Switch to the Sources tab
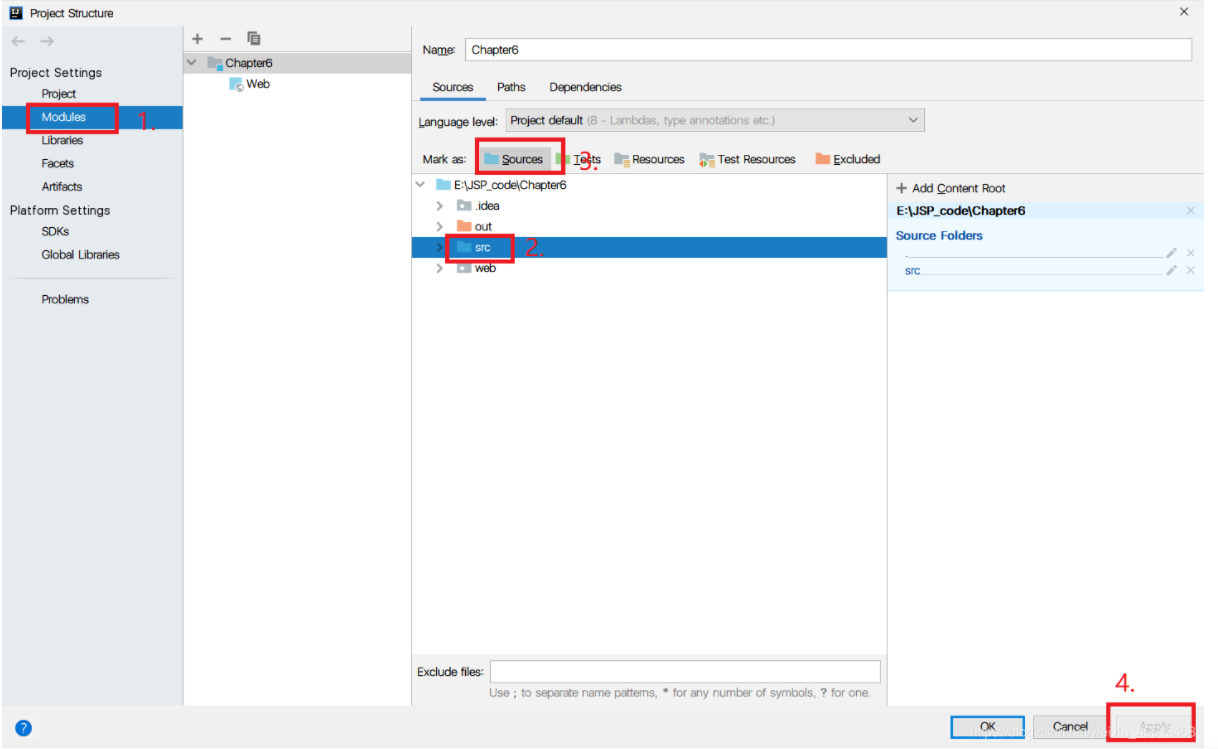 453,87
